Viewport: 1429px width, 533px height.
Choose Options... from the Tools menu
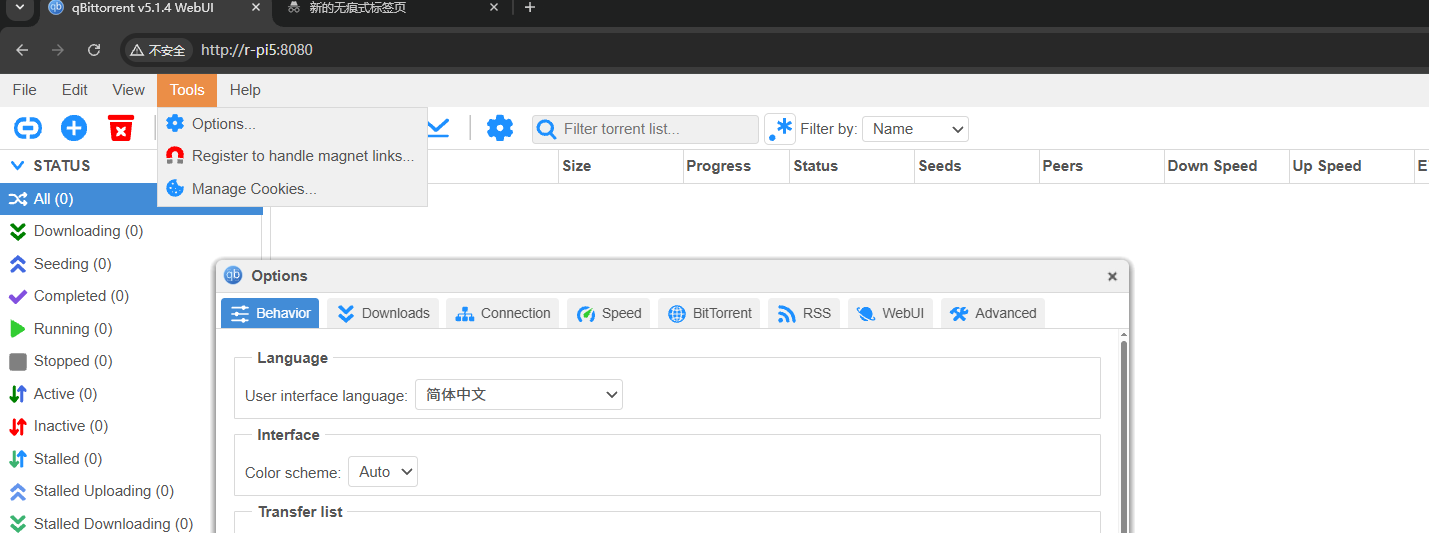(x=292, y=124)
